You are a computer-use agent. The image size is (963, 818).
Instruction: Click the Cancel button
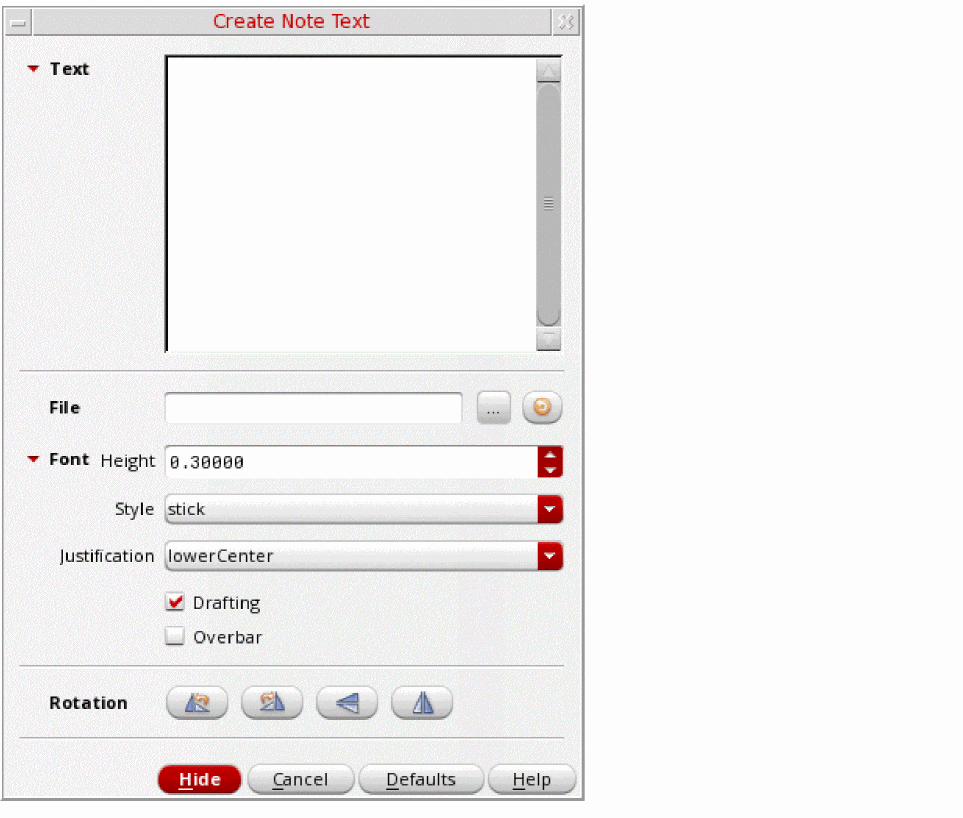(x=300, y=779)
